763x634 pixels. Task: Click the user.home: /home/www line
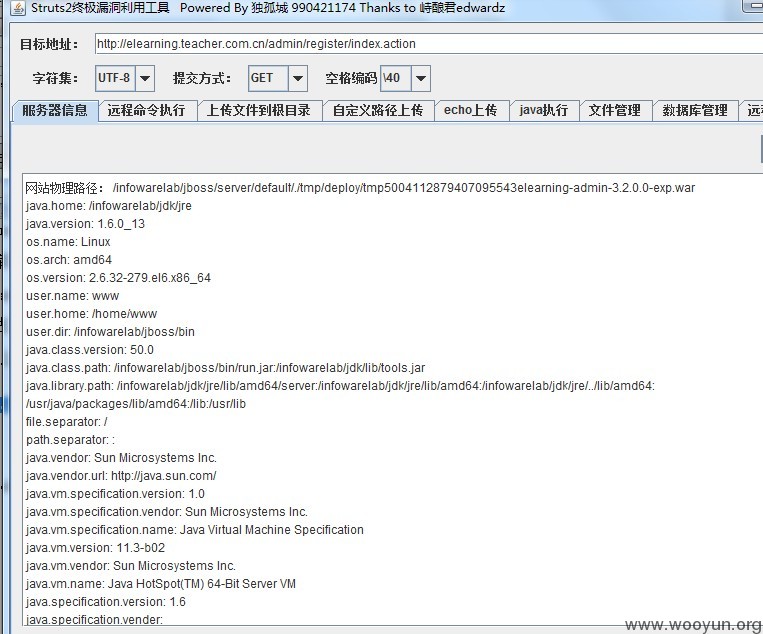pyautogui.click(x=91, y=314)
